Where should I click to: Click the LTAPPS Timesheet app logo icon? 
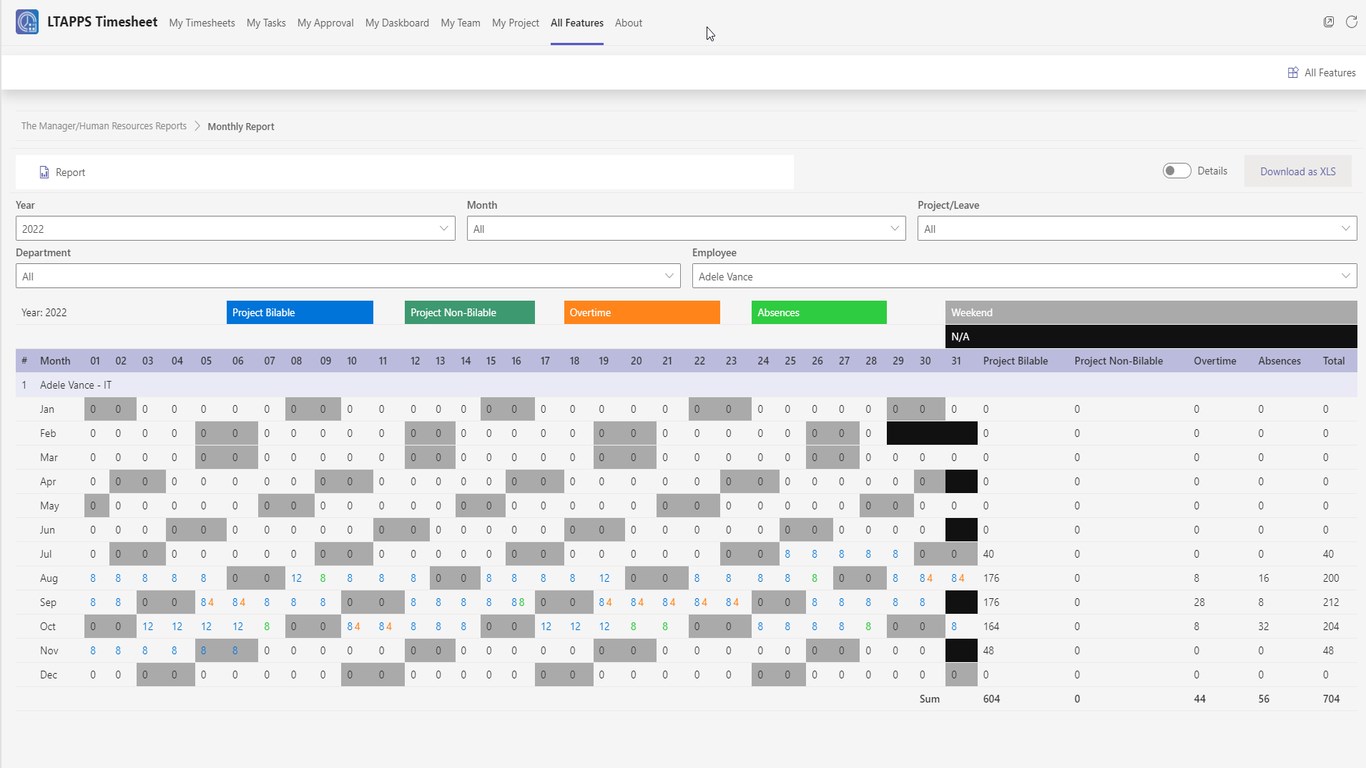(x=27, y=22)
